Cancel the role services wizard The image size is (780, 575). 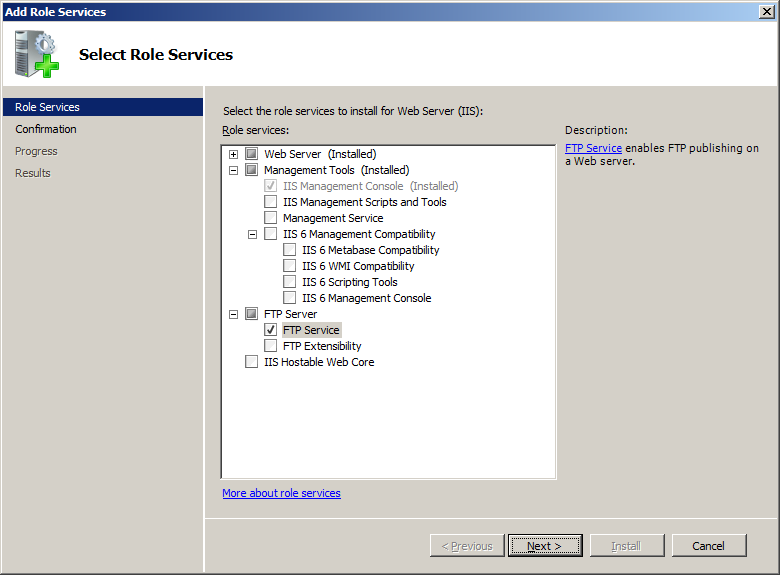pos(708,546)
